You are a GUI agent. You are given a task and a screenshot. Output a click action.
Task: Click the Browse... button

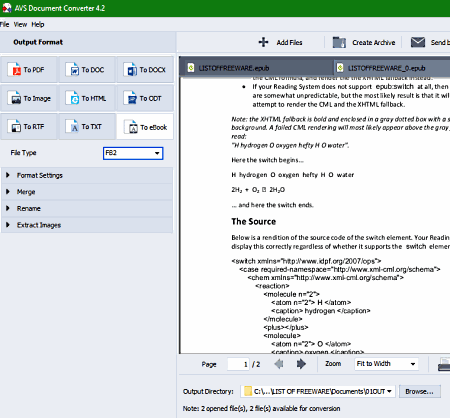point(419,391)
